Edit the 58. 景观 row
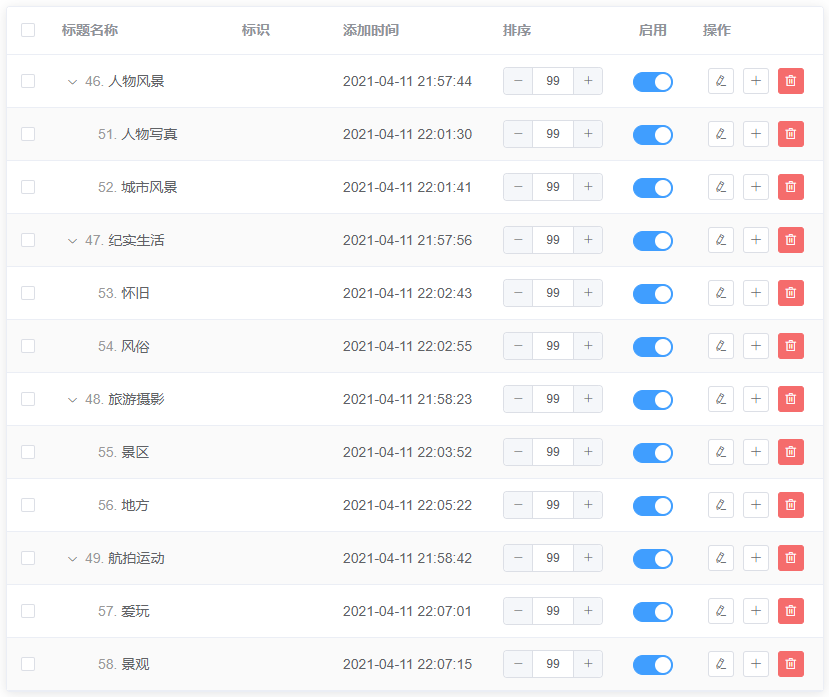829x697 pixels. 721,664
